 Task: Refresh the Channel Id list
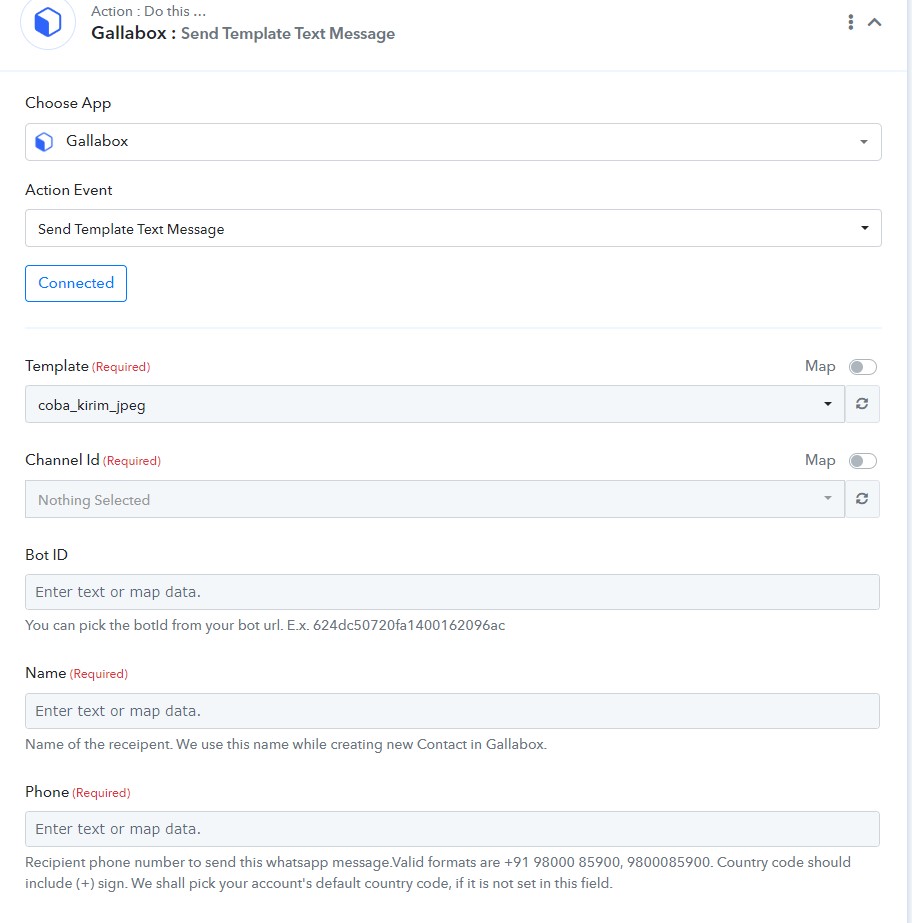click(862, 499)
